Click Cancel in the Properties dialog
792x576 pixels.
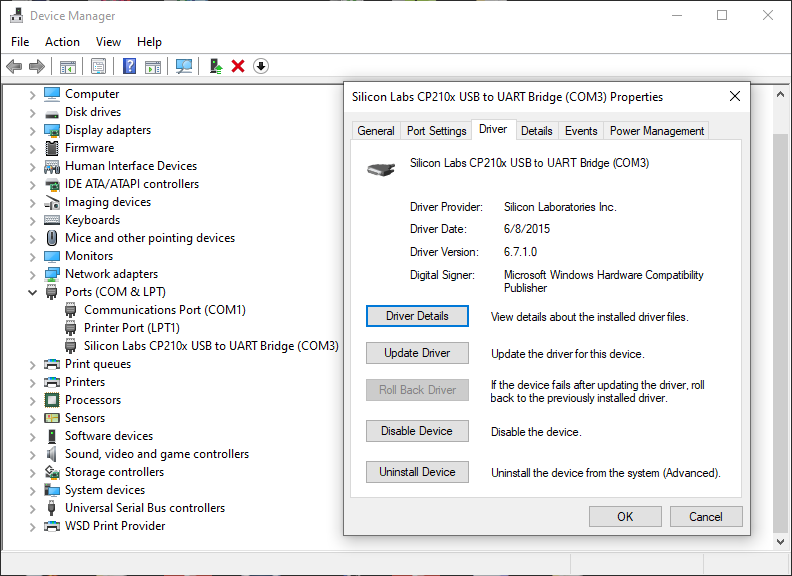tap(705, 517)
